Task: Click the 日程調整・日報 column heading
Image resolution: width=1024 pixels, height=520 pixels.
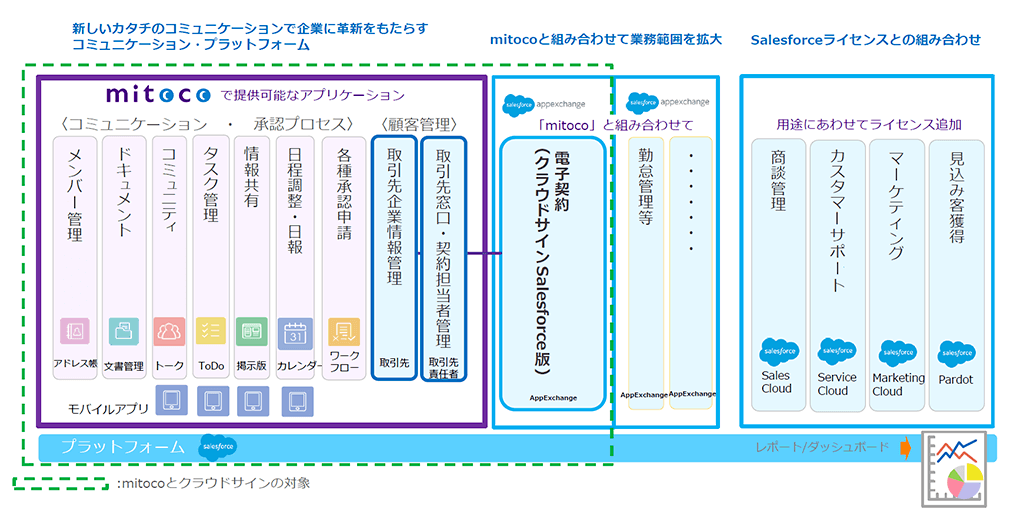Action: [295, 200]
